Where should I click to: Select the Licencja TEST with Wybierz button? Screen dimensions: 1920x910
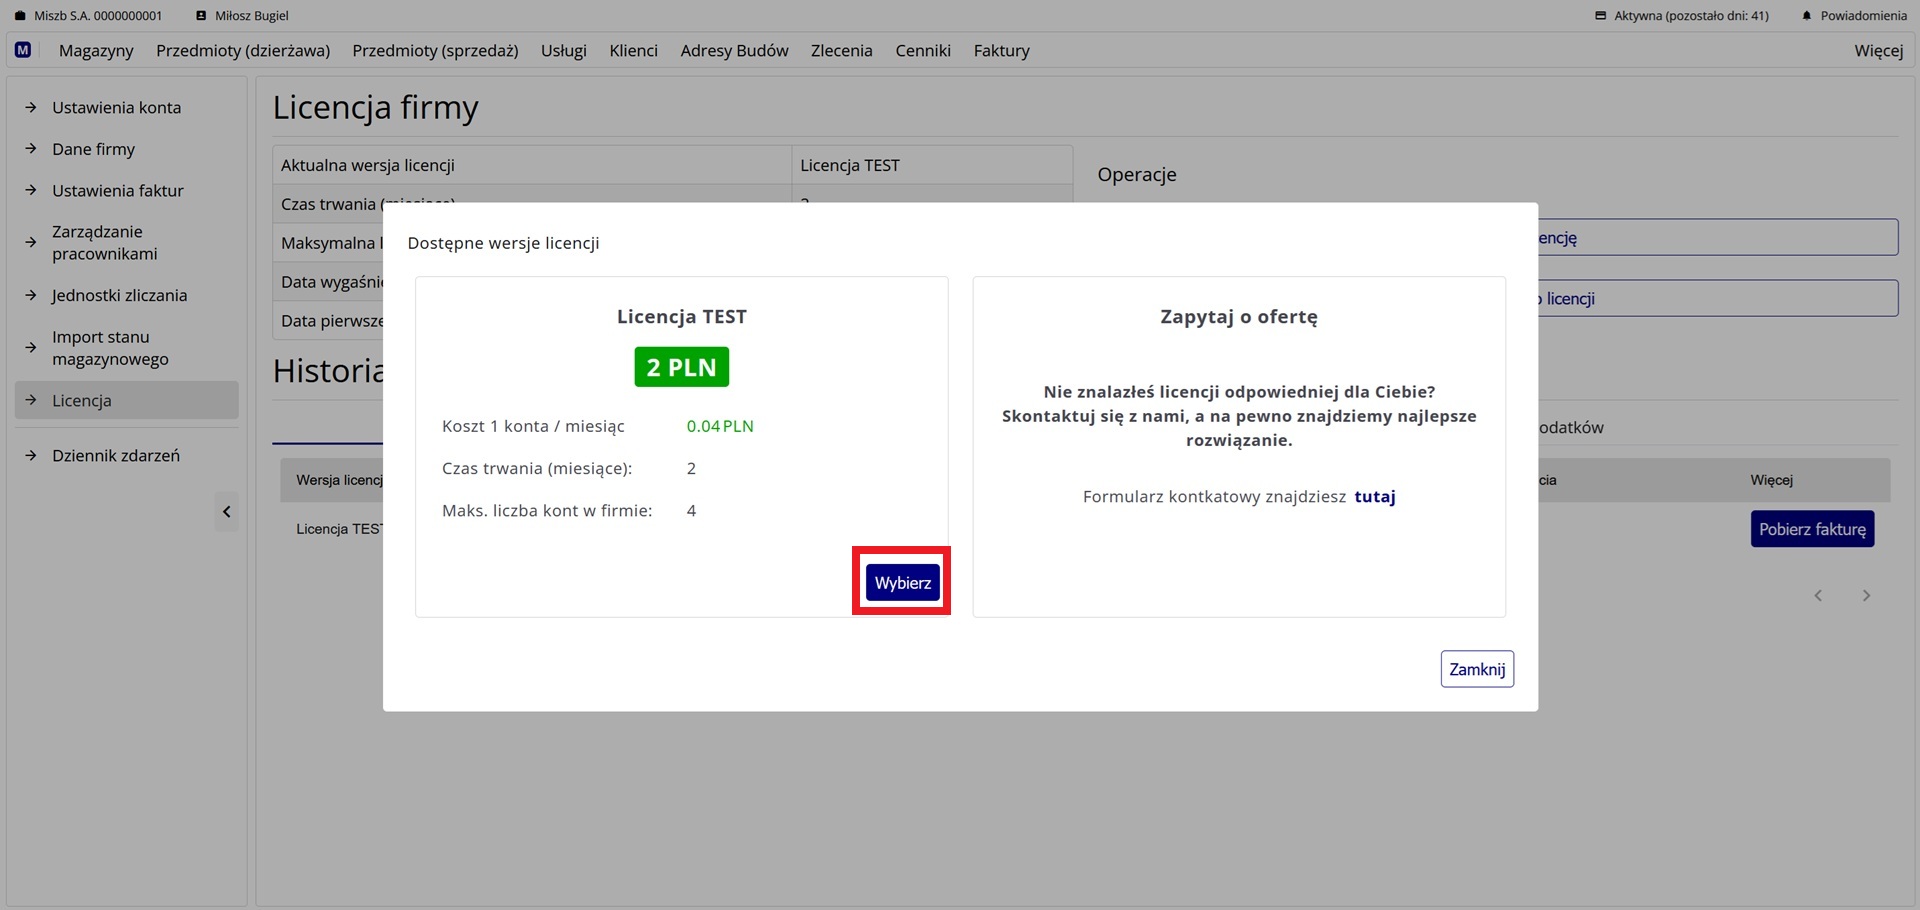(902, 583)
